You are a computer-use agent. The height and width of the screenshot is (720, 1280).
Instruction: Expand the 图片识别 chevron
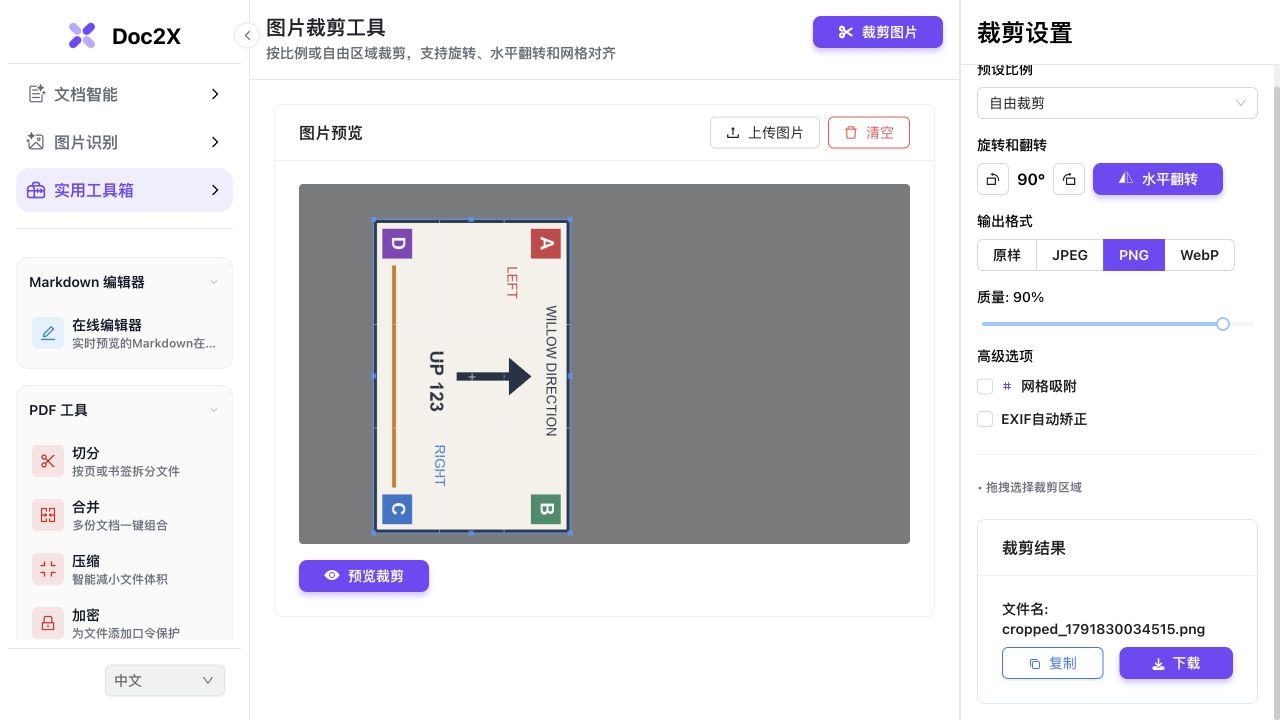(215, 142)
